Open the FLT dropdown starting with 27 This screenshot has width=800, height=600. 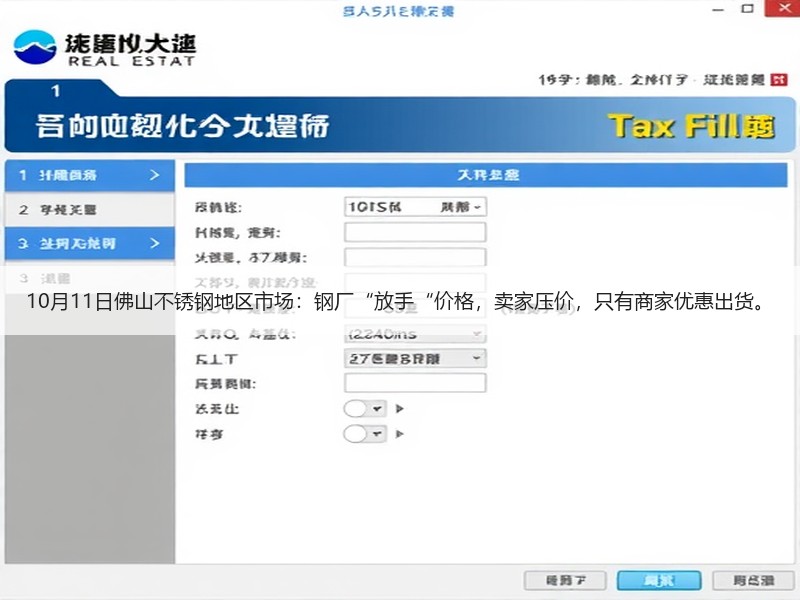(x=415, y=358)
